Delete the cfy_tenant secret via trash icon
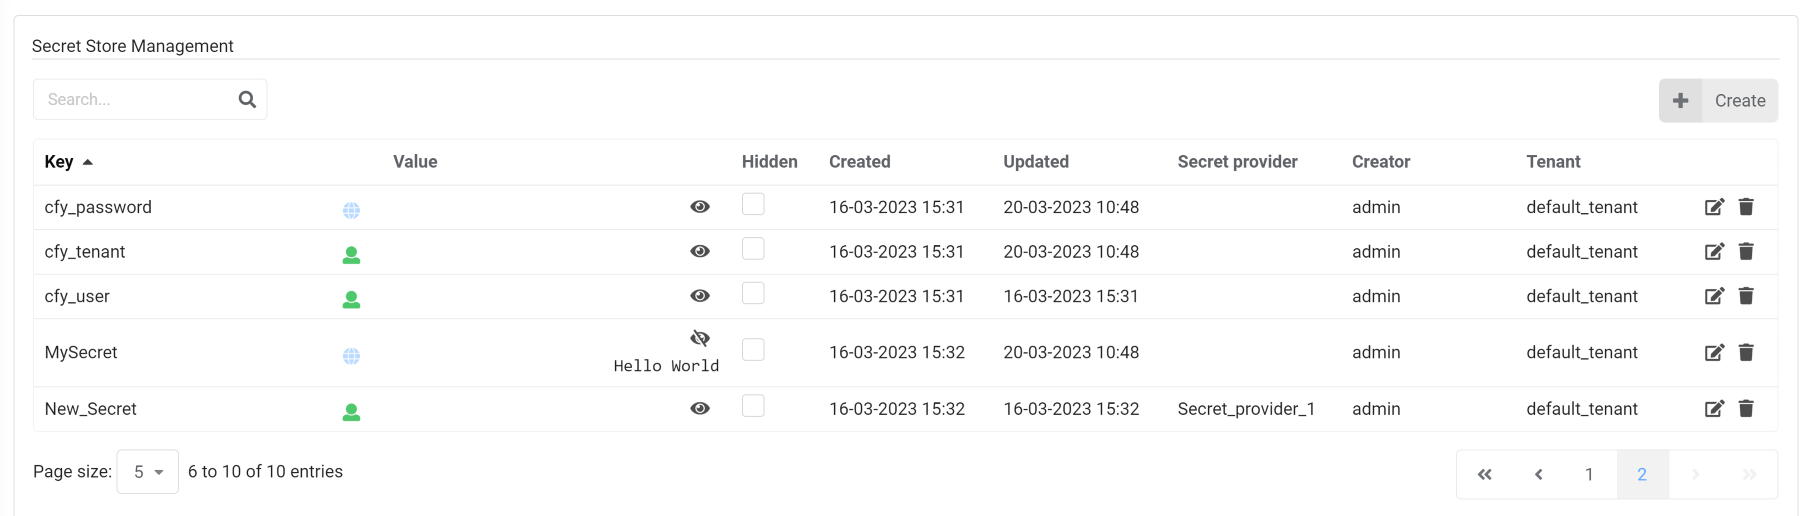 click(x=1746, y=251)
